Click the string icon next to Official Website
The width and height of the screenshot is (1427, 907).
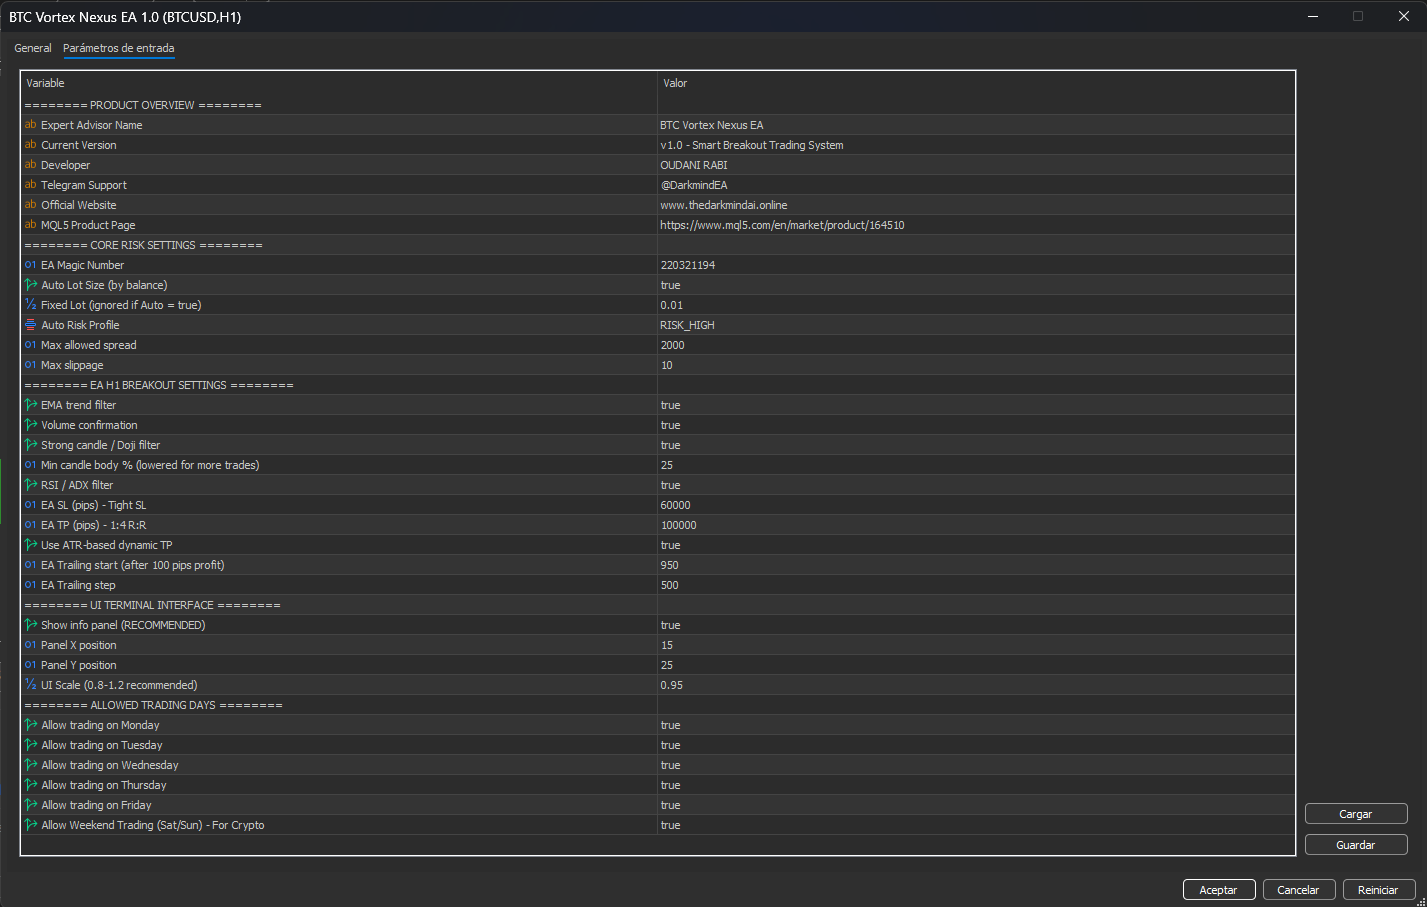point(30,205)
